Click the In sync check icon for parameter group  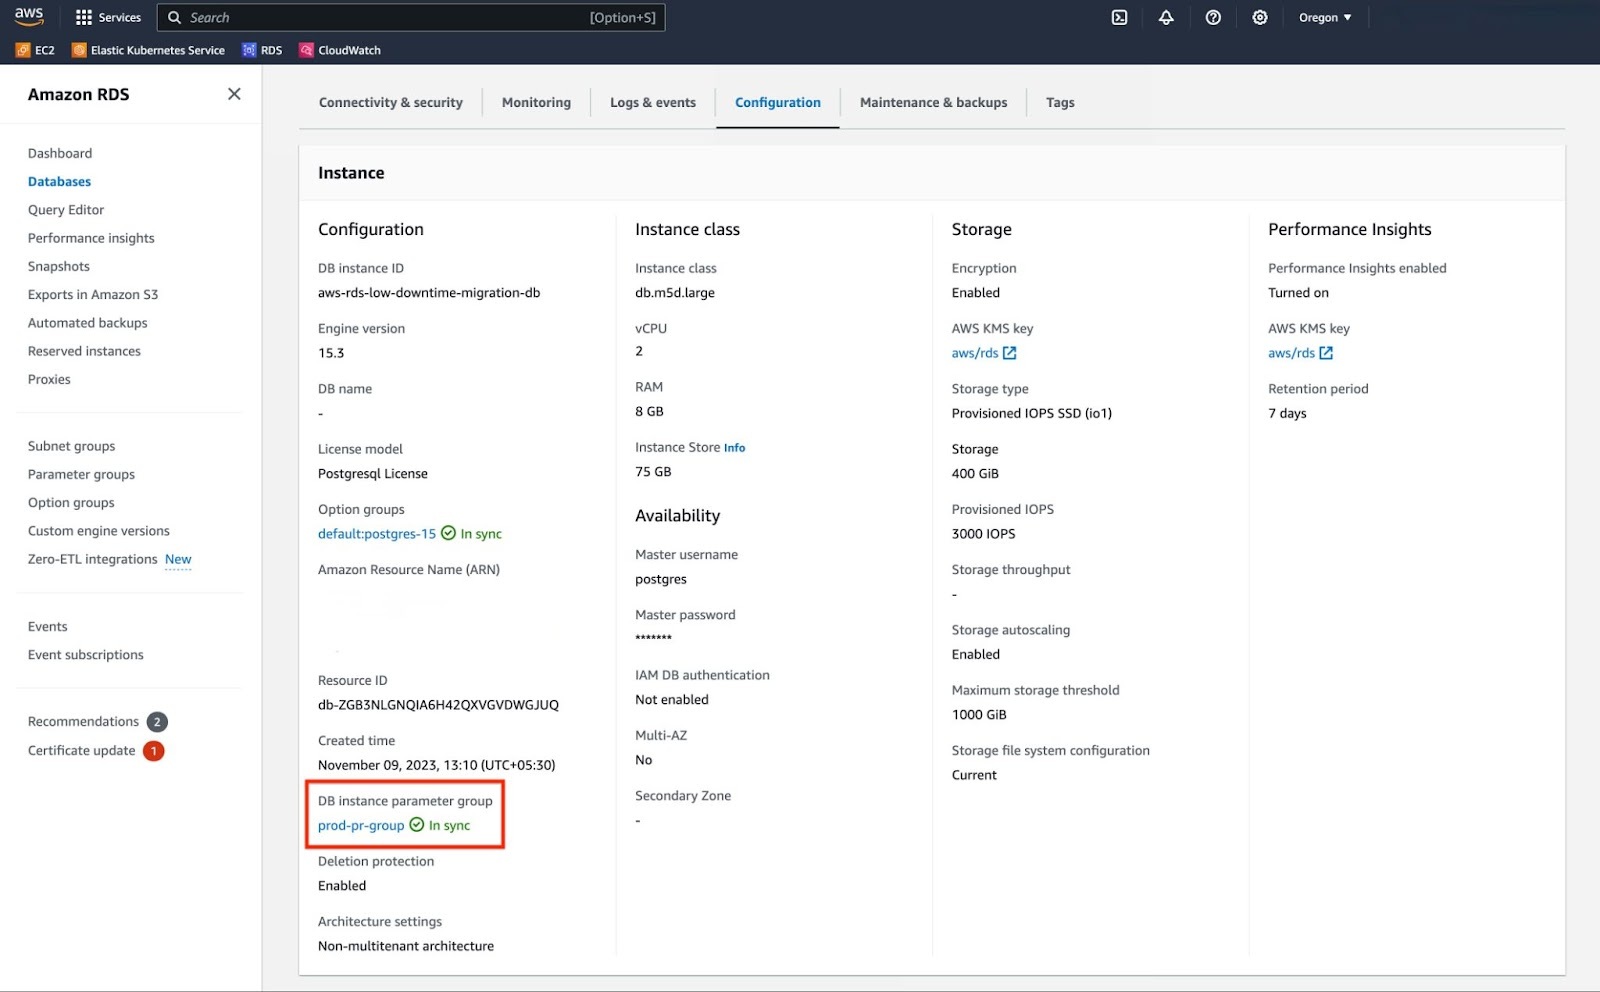coord(417,825)
